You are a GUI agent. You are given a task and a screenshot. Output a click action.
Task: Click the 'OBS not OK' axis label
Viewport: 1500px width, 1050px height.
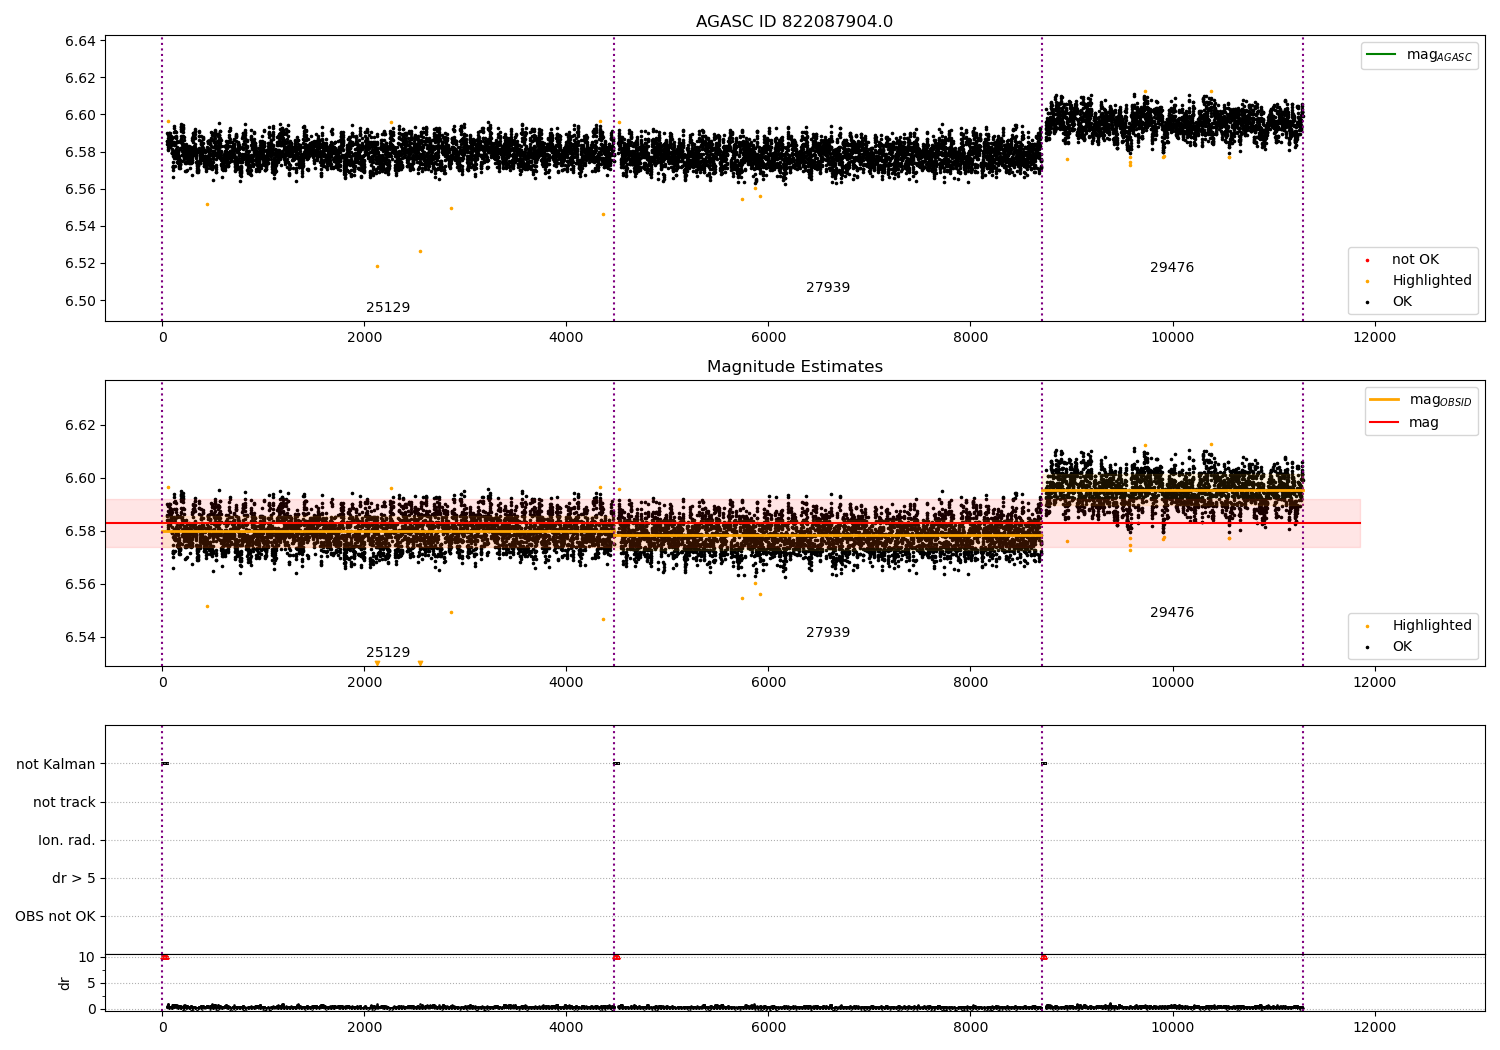point(55,917)
